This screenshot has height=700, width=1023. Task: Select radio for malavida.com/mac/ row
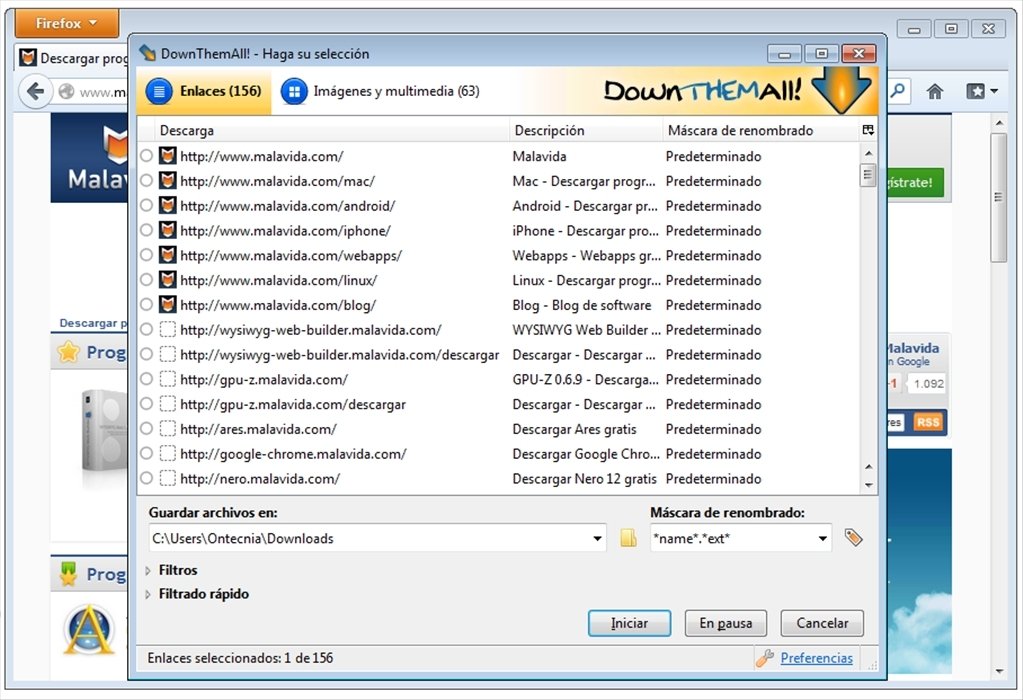[x=147, y=181]
